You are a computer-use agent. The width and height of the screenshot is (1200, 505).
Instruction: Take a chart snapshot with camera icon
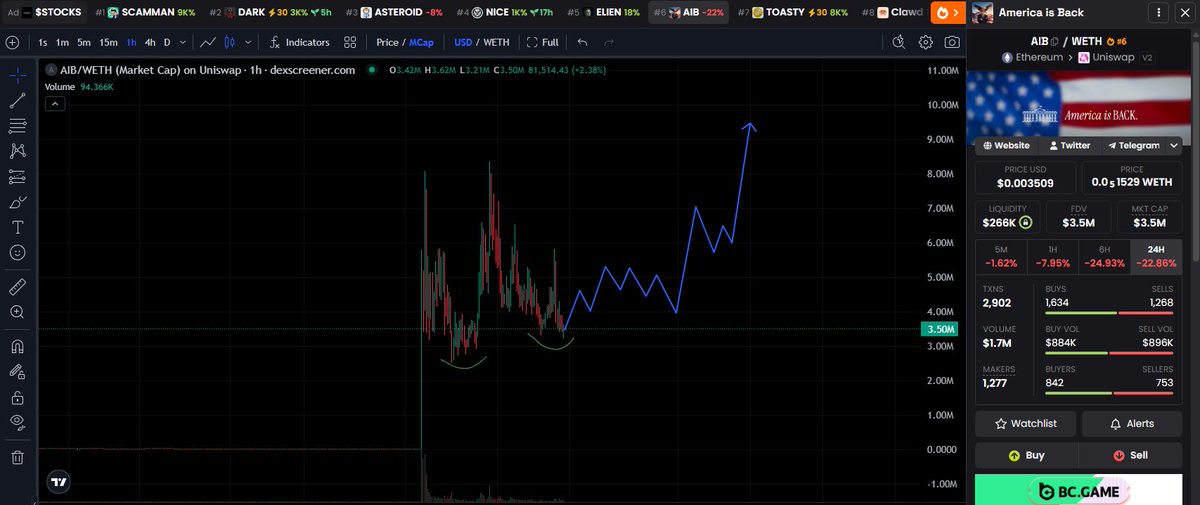point(952,42)
